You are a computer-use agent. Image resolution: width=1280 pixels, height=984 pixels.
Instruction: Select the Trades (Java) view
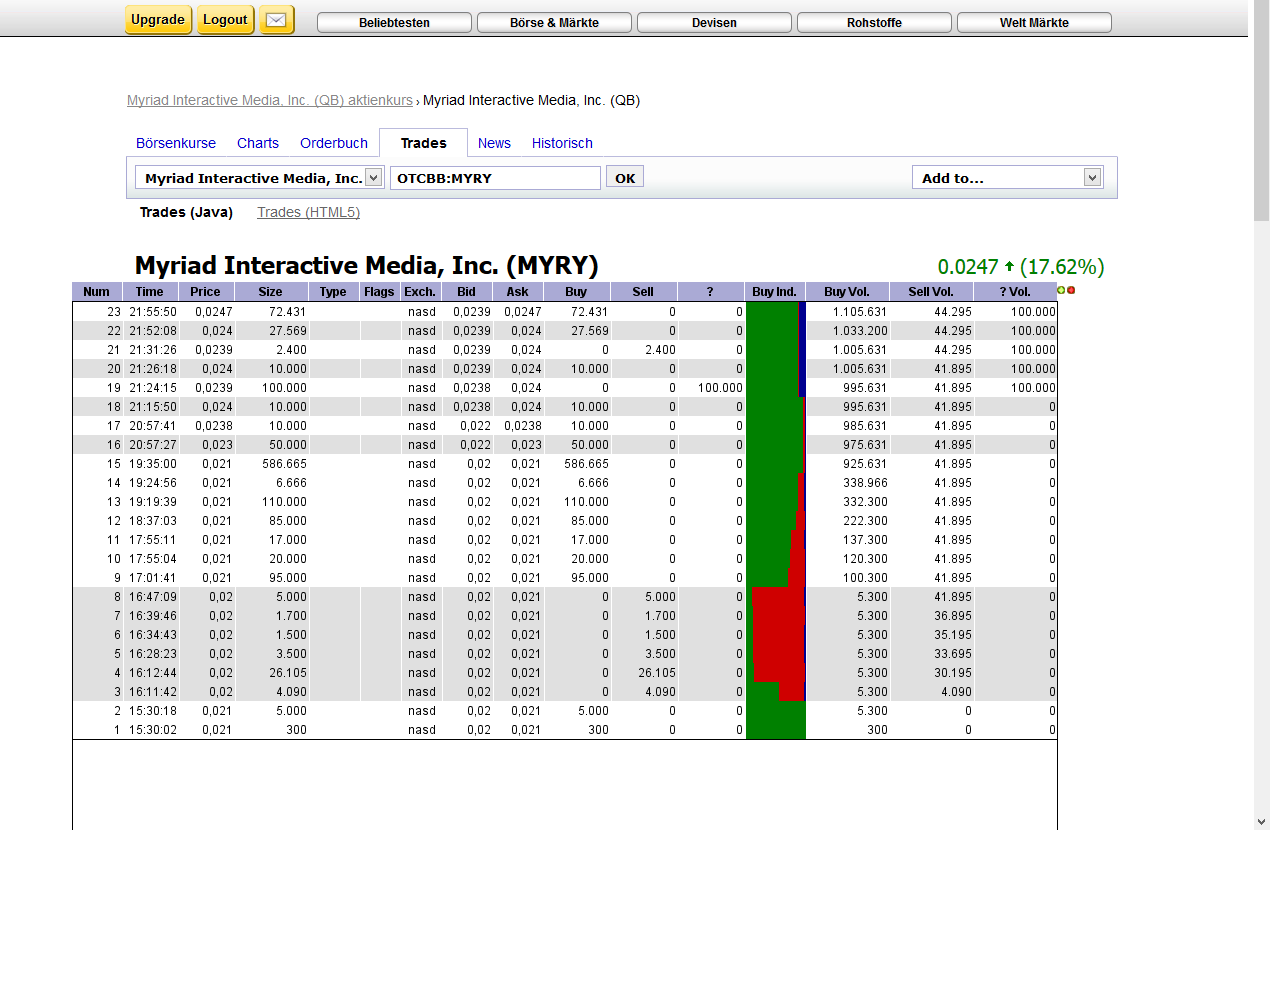pyautogui.click(x=186, y=212)
